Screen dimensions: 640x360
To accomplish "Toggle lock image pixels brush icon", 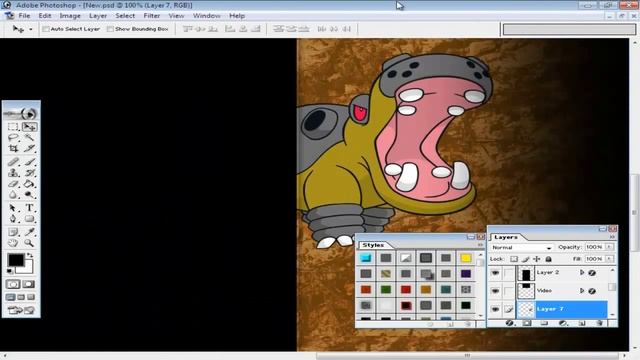I will 526,259.
